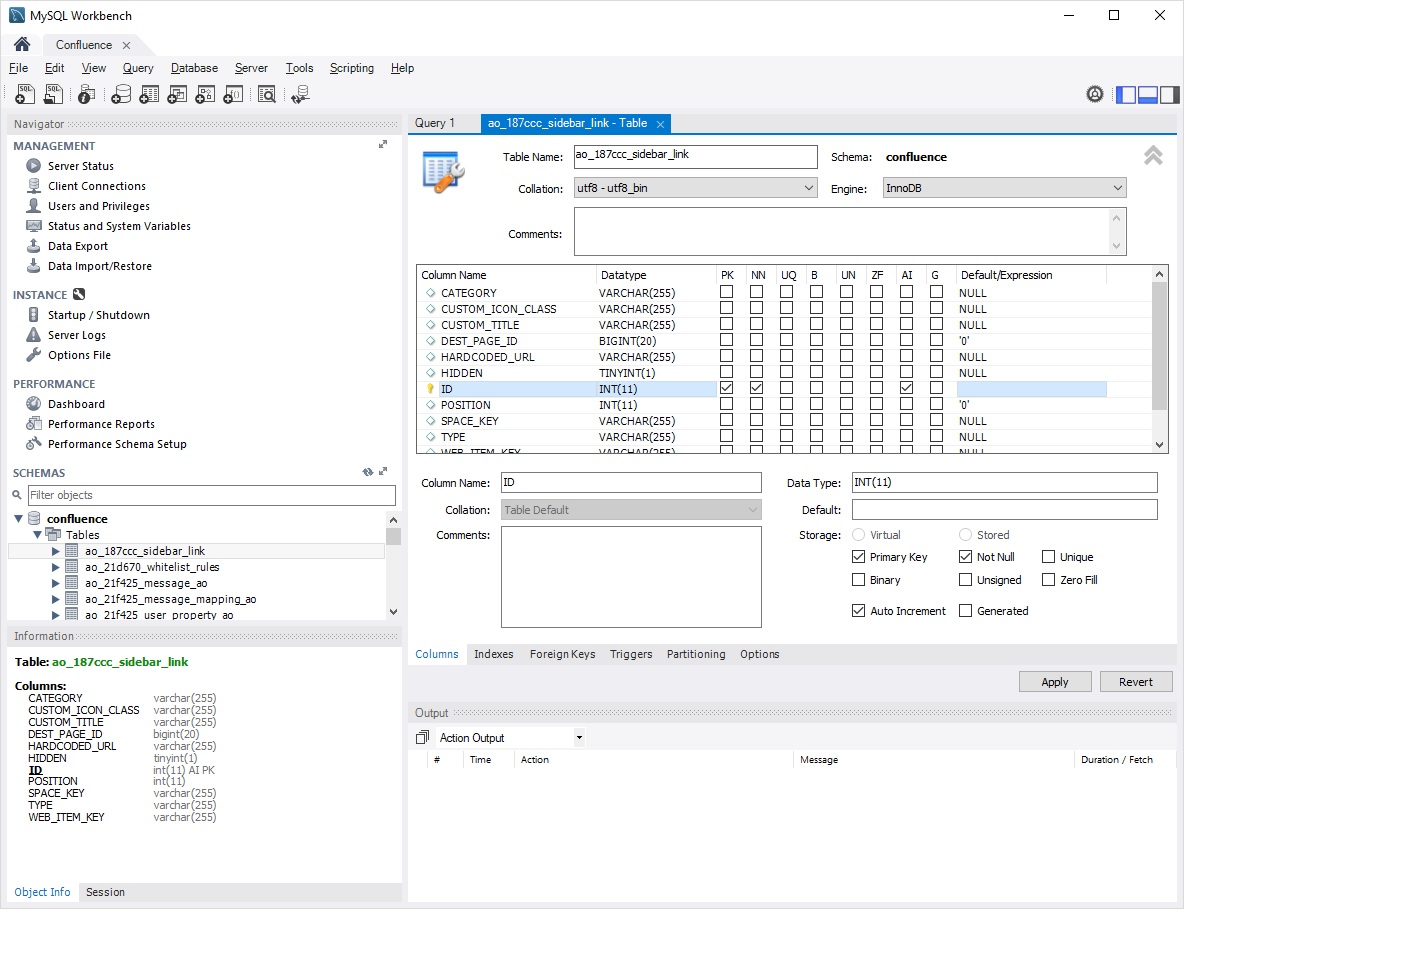Click the Apply button
The height and width of the screenshot is (960, 1402).
click(1055, 682)
